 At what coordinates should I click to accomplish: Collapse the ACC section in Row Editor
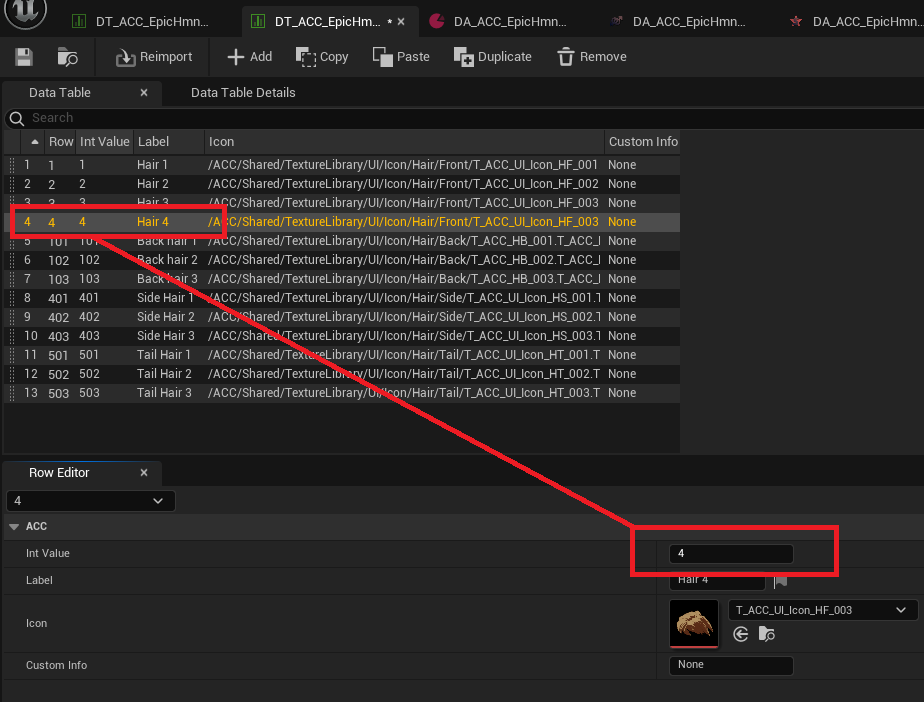(14, 525)
